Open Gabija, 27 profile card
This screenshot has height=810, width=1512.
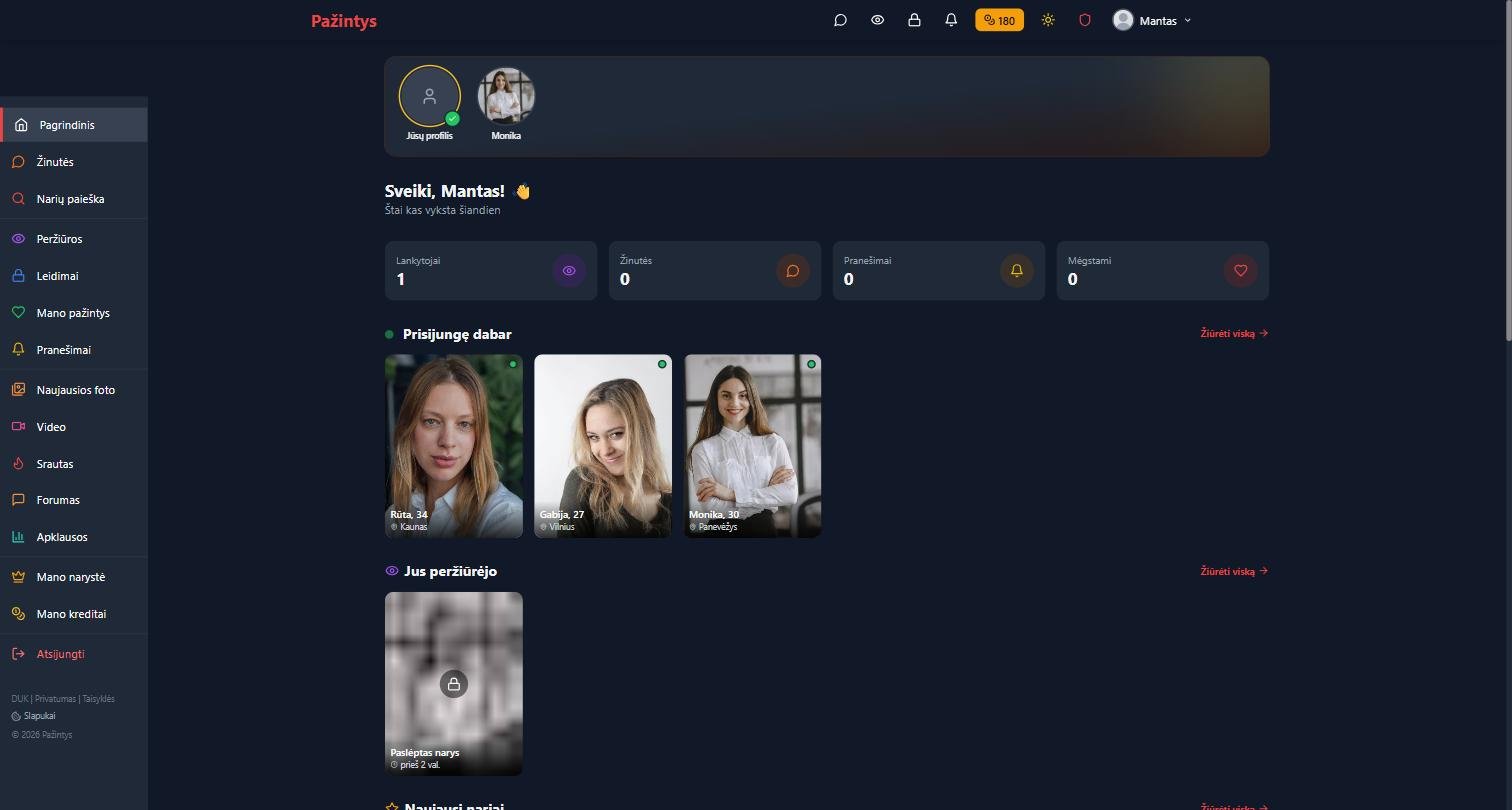(x=603, y=446)
